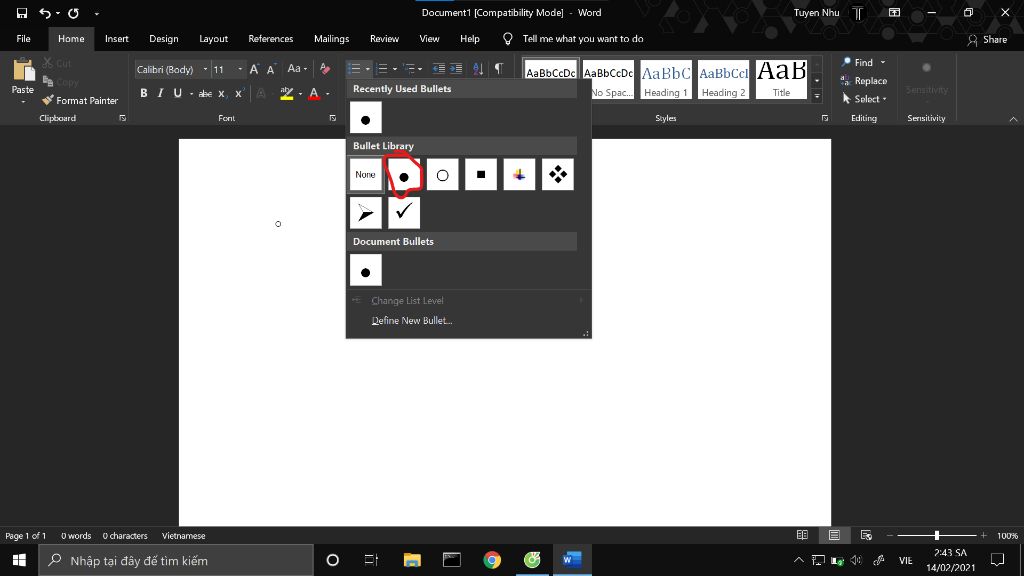
Task: Toggle Show/Hide paragraph marks
Action: (499, 69)
